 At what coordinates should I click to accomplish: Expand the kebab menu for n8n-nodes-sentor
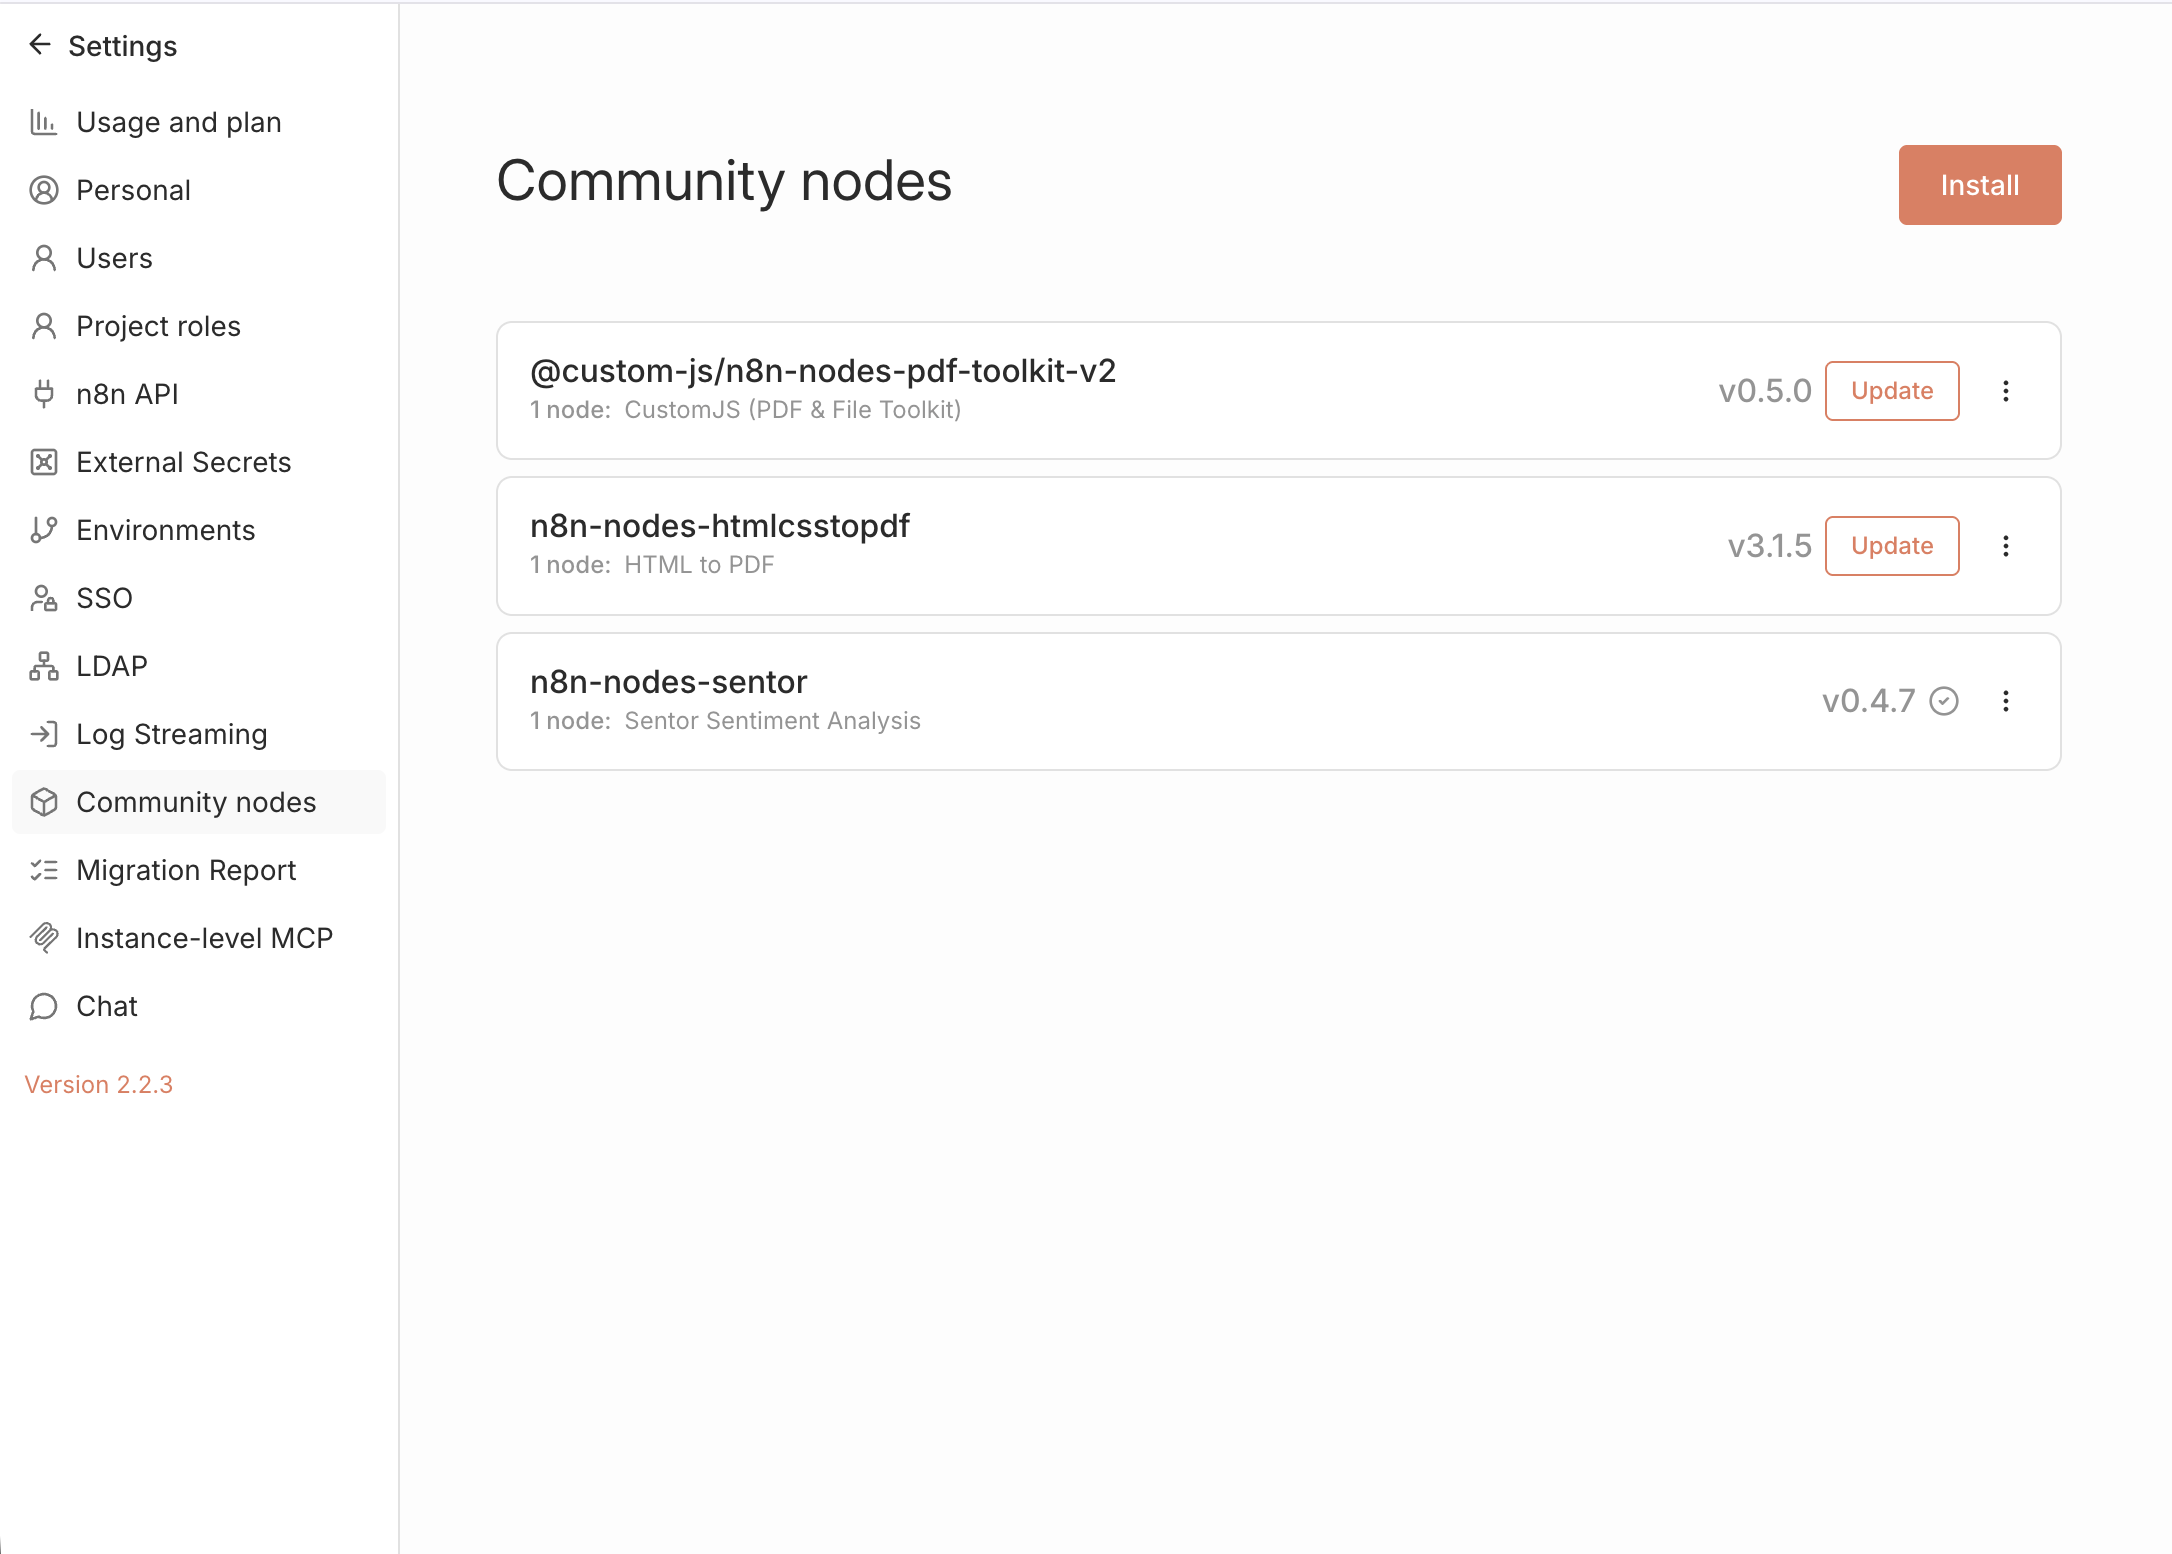coord(2005,701)
